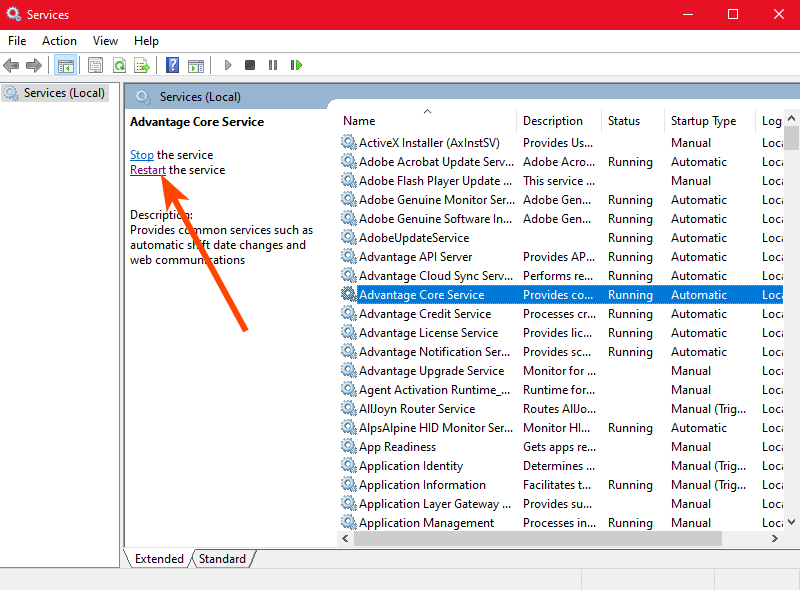Image resolution: width=800 pixels, height=590 pixels.
Task: Open the File menu
Action: click(x=17, y=41)
